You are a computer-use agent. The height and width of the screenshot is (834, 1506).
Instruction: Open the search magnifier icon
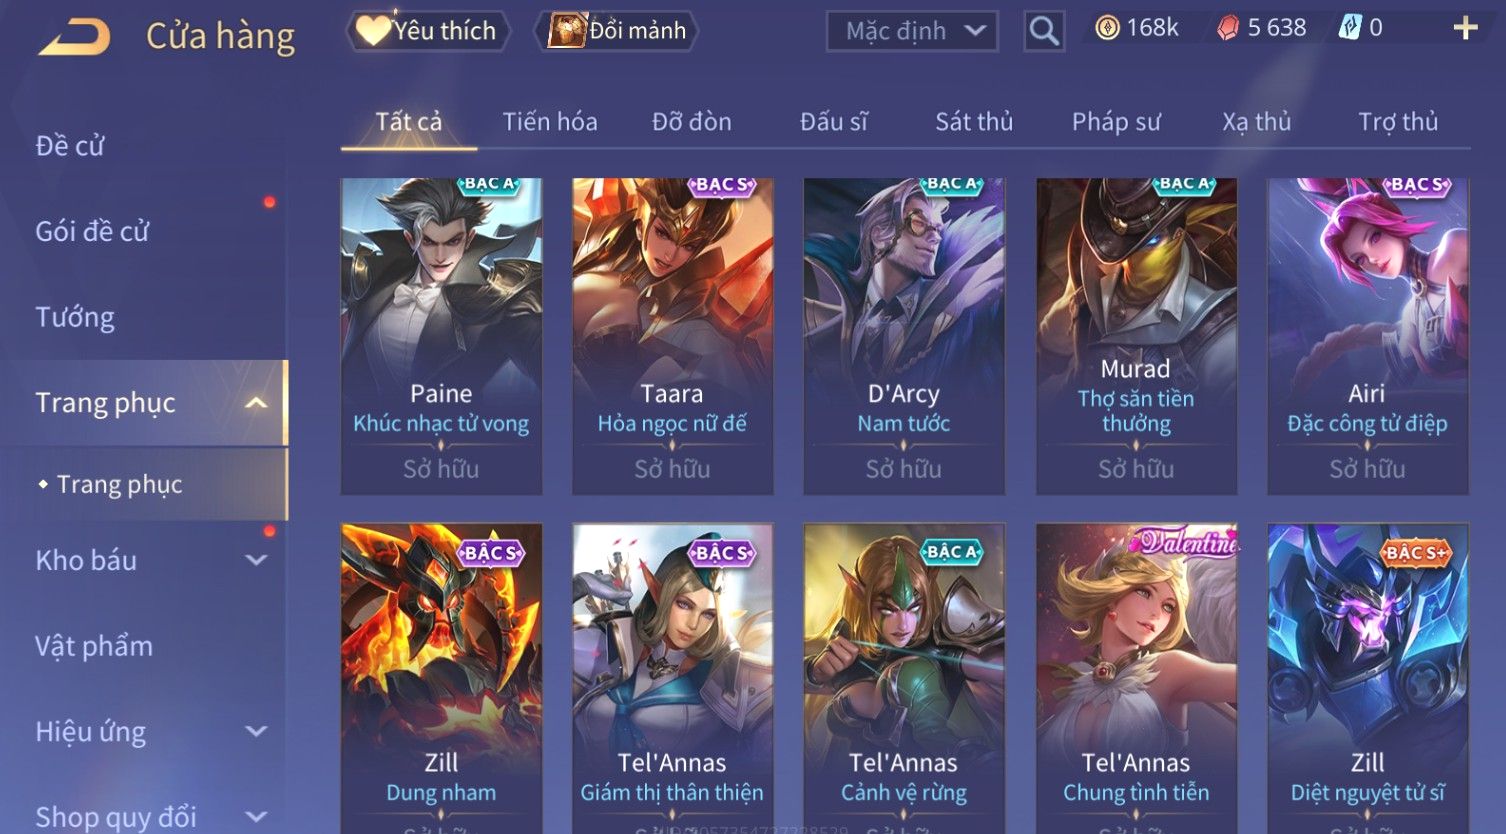coord(1044,31)
